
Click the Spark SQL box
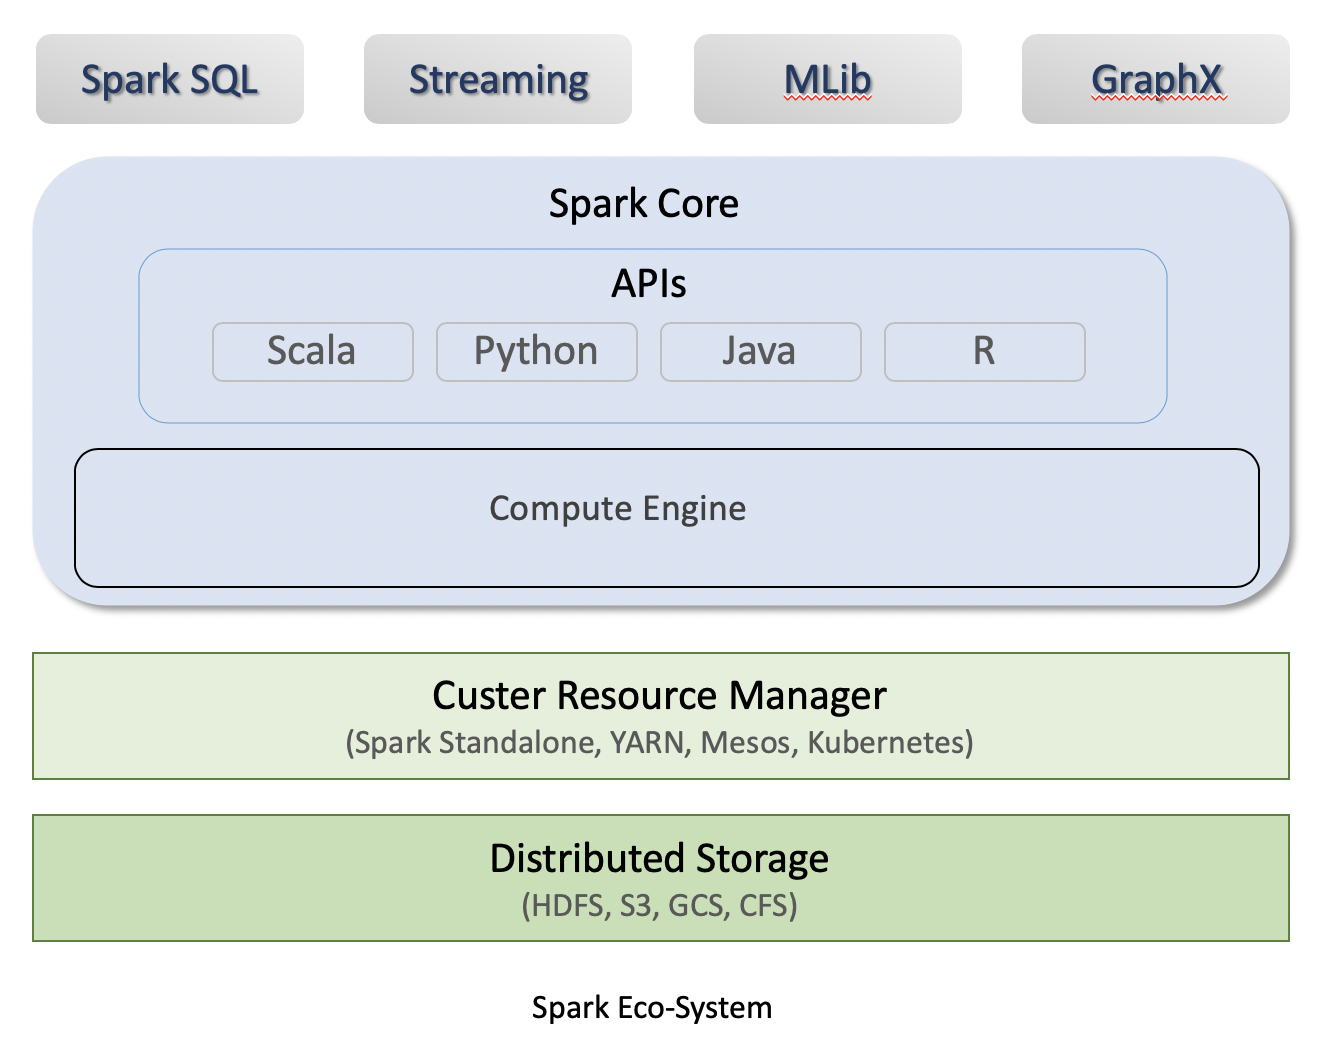pyautogui.click(x=170, y=79)
